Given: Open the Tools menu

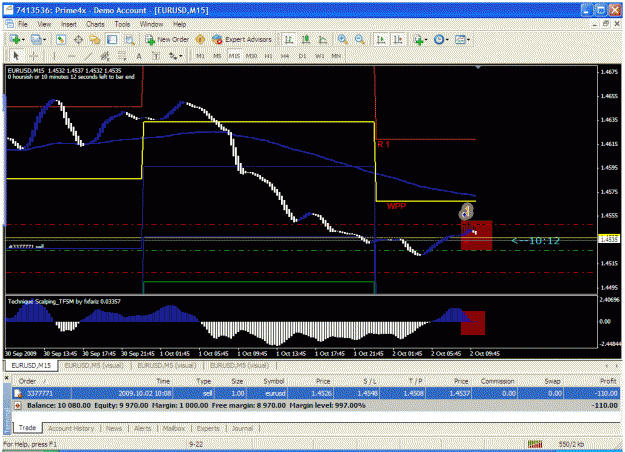Looking at the screenshot, I should click(x=122, y=24).
